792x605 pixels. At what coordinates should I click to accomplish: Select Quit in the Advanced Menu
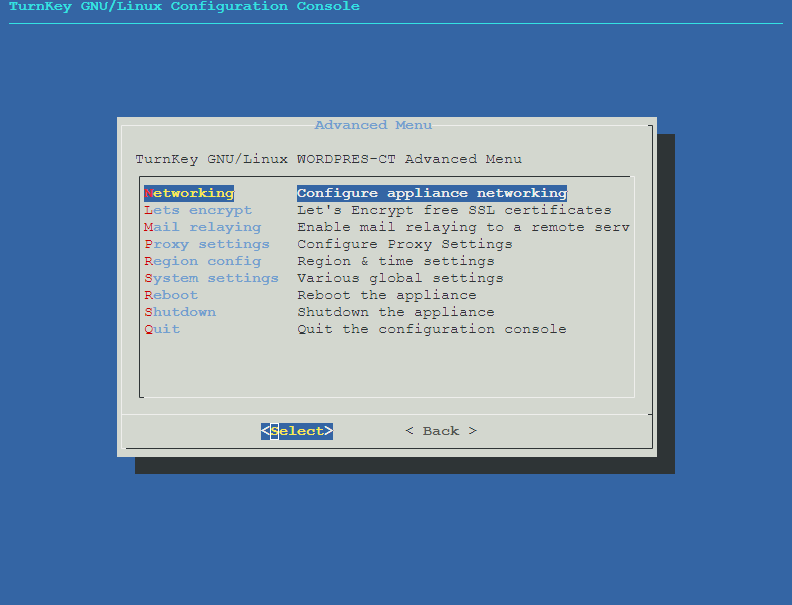[162, 329]
